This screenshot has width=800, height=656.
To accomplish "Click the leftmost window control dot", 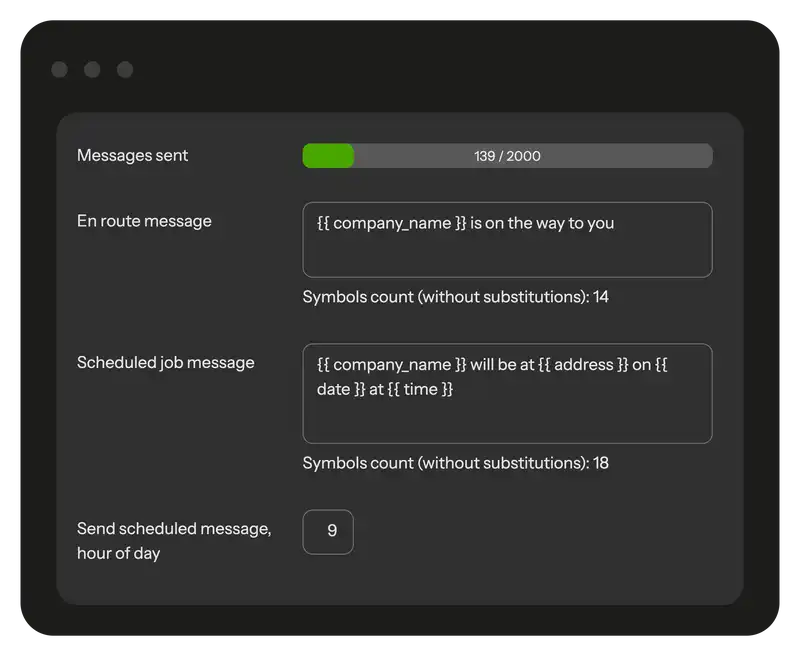I will pyautogui.click(x=59, y=69).
